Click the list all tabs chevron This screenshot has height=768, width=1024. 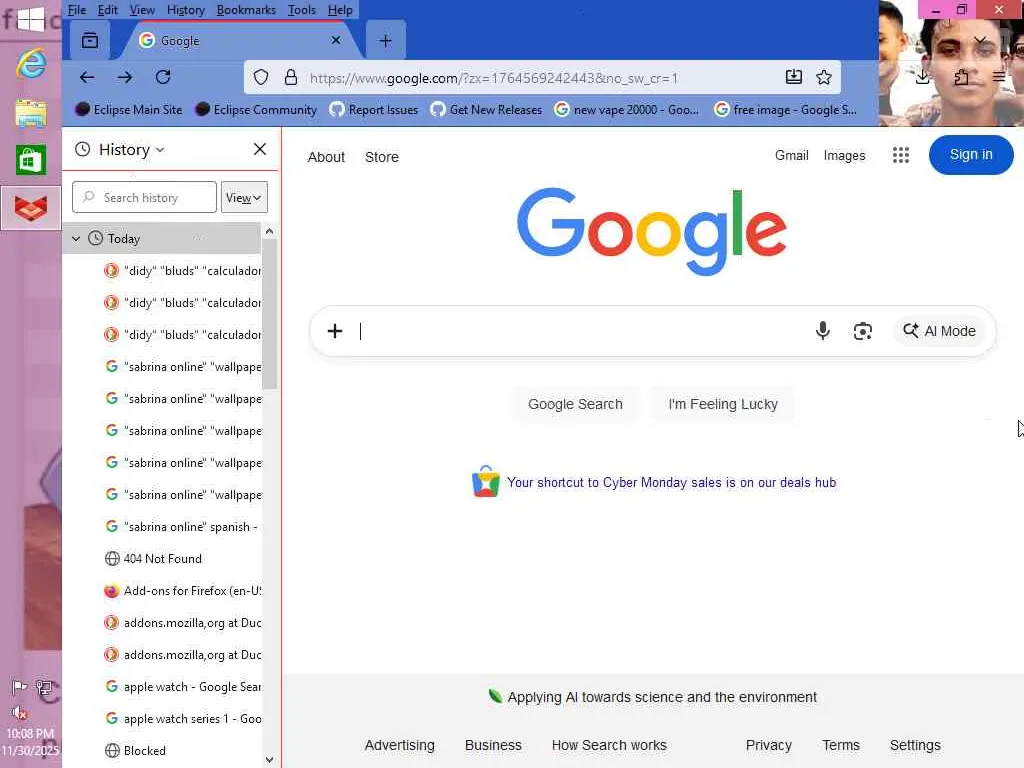pyautogui.click(x=980, y=40)
